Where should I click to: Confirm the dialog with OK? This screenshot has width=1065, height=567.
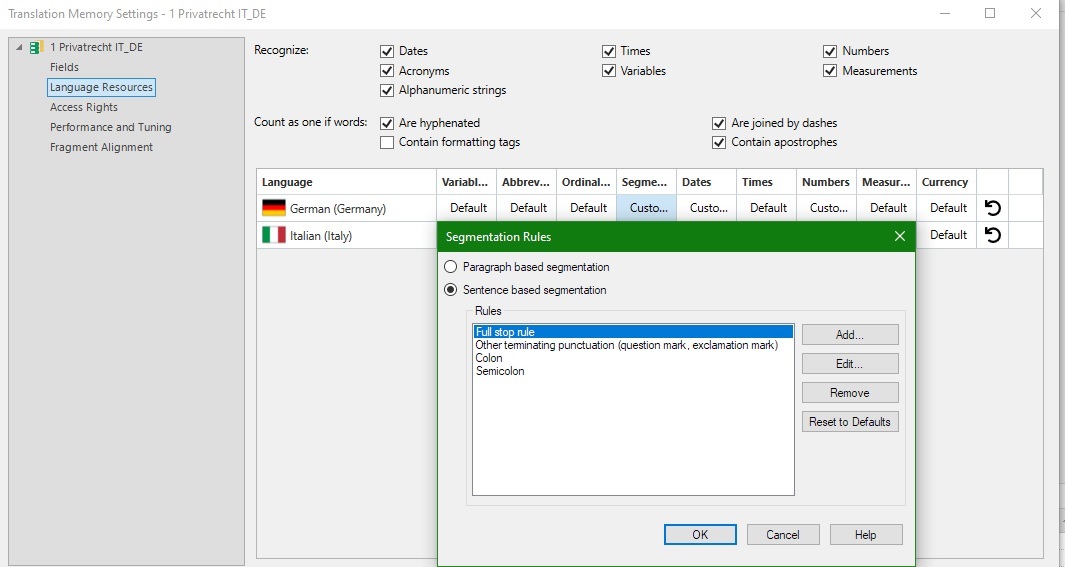pos(700,534)
